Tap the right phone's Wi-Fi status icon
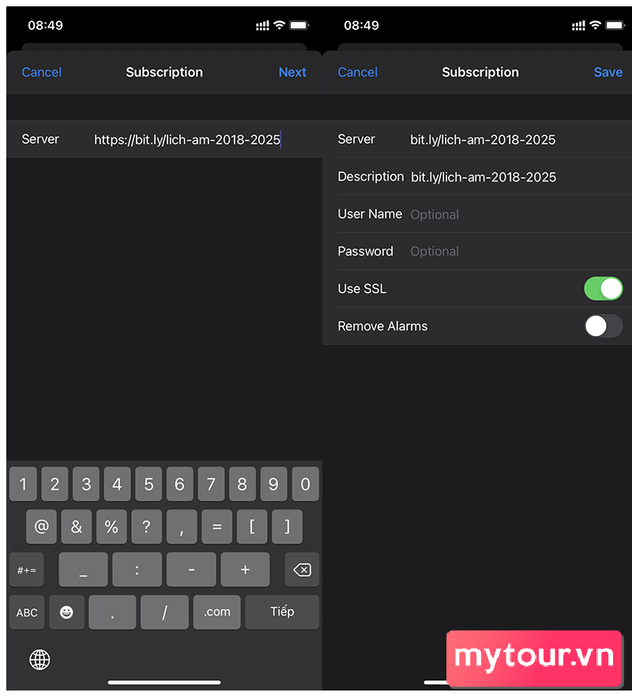Image resolution: width=632 pixels, height=700 pixels. [595, 25]
